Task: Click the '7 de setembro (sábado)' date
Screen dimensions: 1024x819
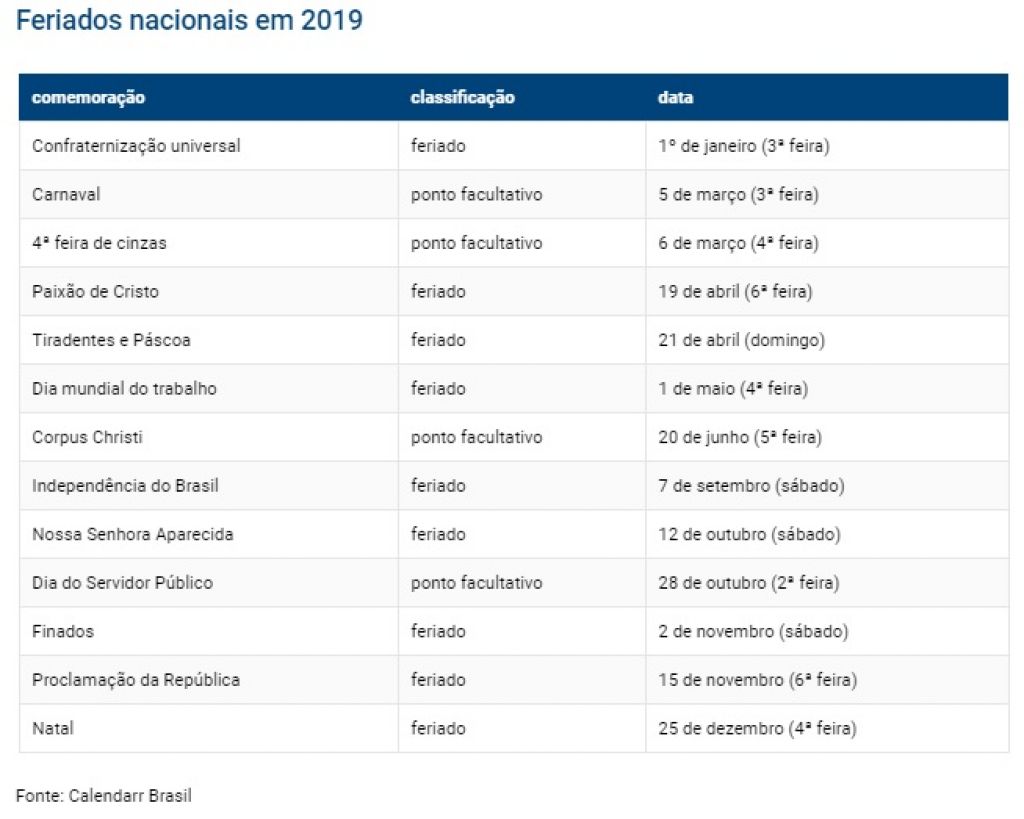Action: pos(751,486)
